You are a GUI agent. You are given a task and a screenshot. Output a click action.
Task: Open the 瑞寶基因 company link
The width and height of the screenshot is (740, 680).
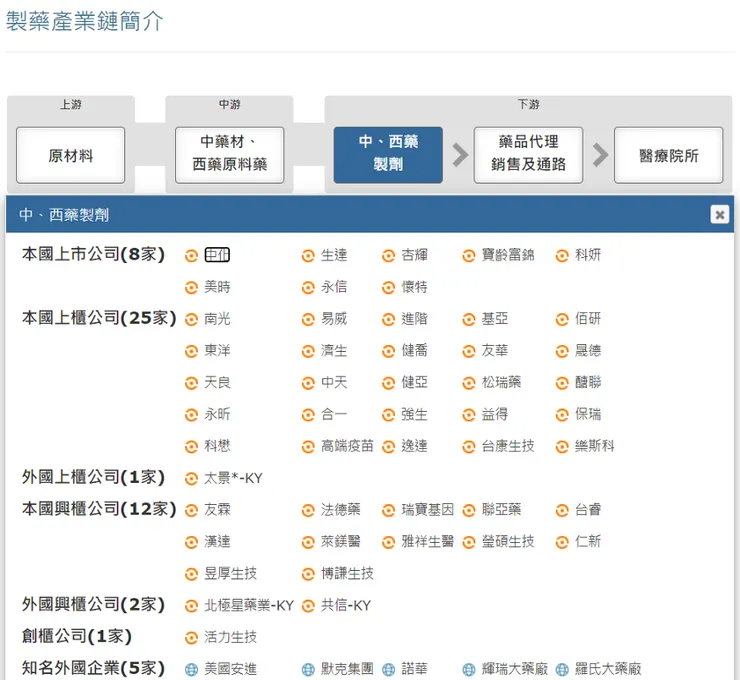click(428, 510)
